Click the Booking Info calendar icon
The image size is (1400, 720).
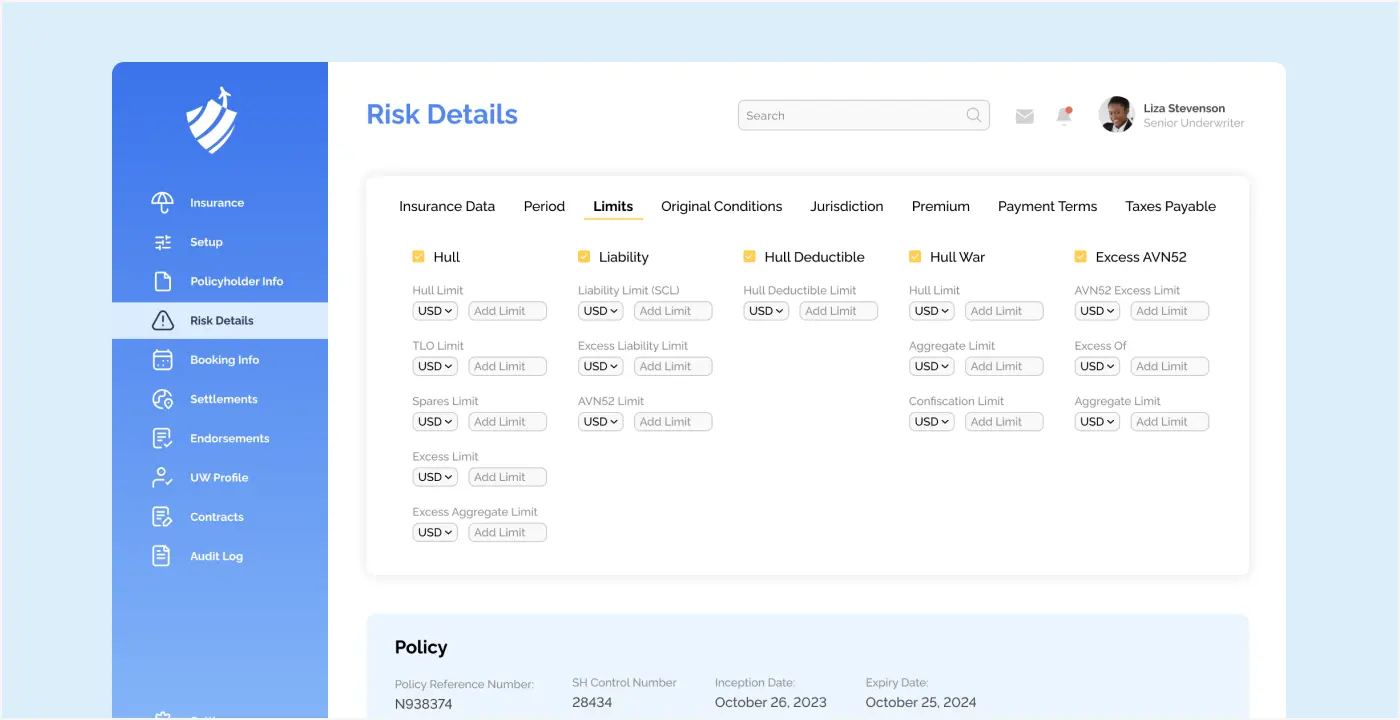tap(162, 360)
